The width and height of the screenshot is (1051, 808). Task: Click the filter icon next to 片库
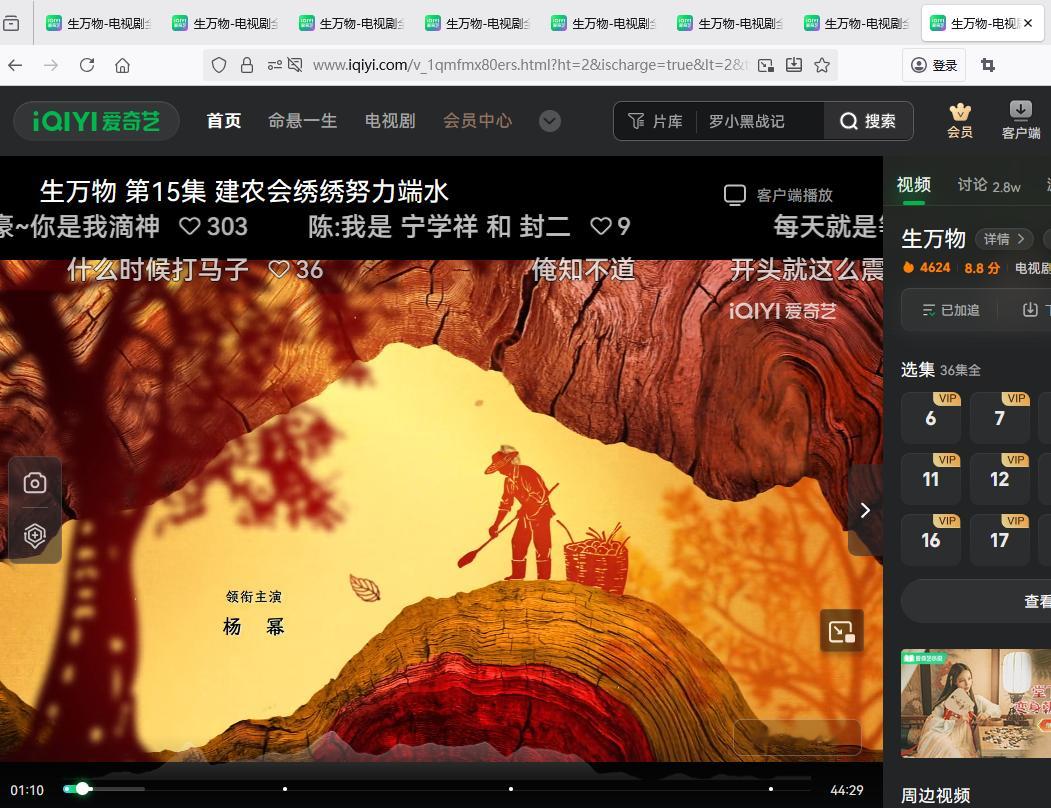[x=636, y=121]
